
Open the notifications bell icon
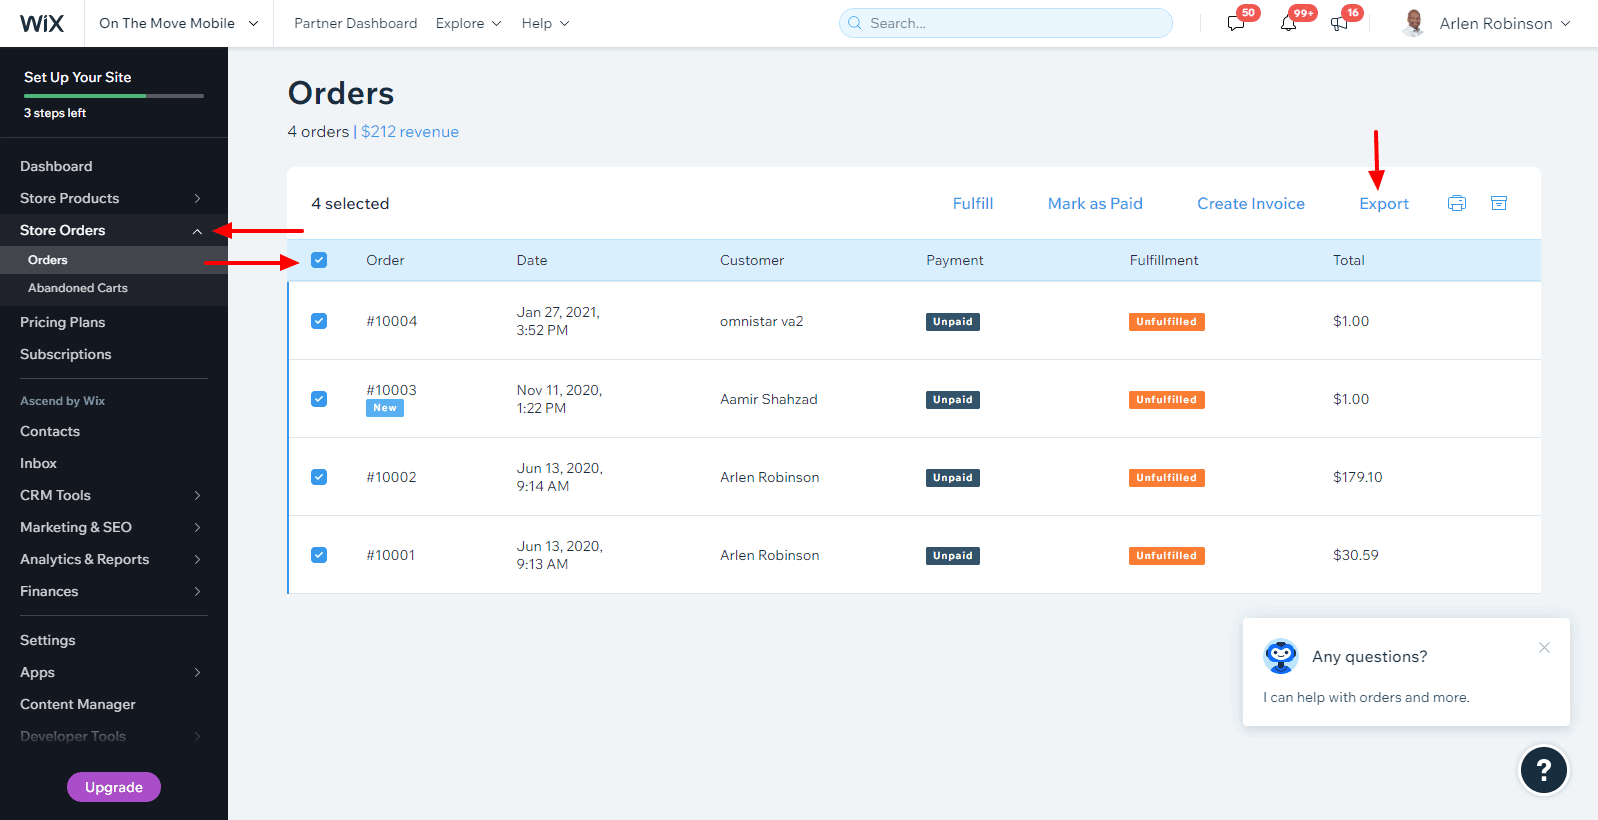tap(1288, 23)
